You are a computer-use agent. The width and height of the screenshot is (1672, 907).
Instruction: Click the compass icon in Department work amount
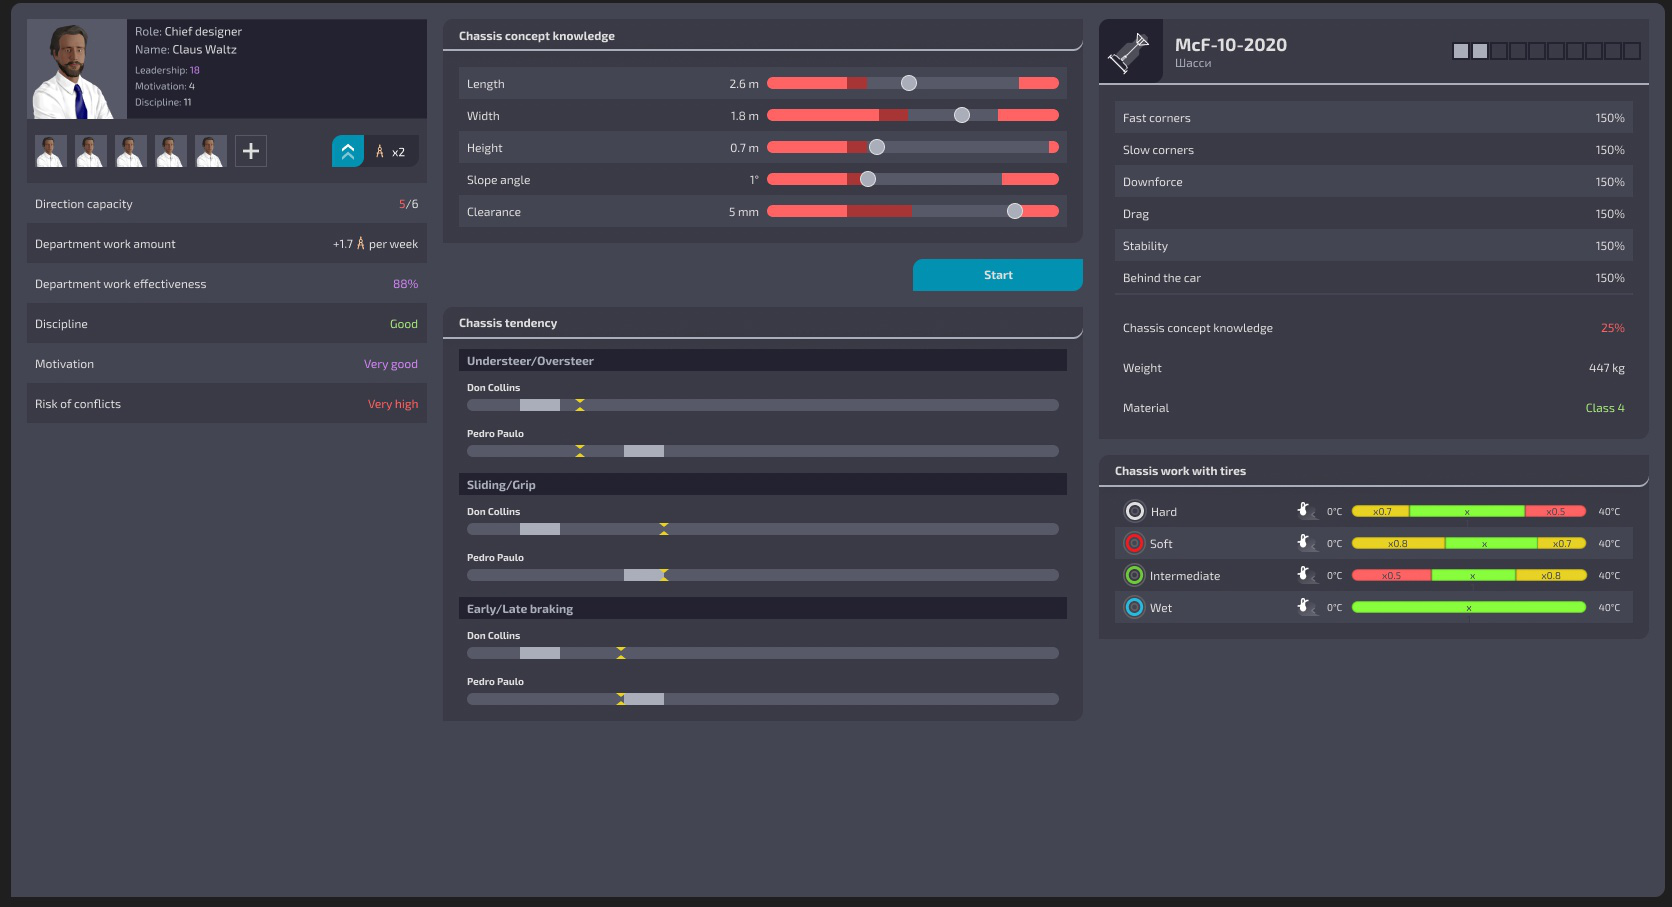click(361, 244)
